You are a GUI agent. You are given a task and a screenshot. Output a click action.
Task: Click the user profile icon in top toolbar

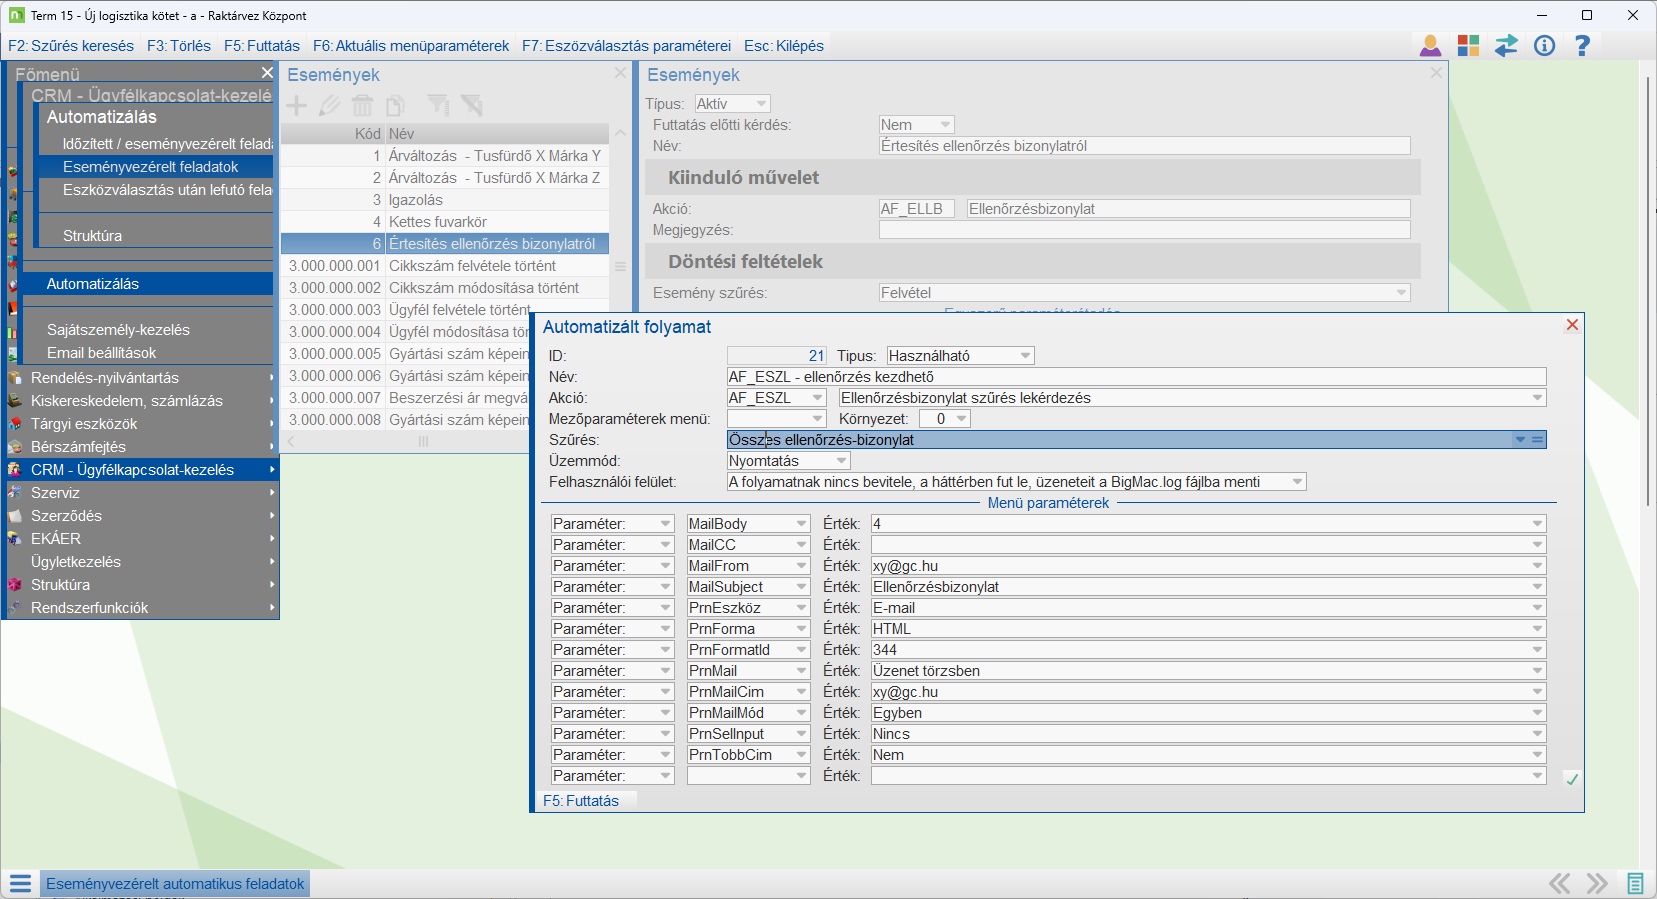[1430, 46]
